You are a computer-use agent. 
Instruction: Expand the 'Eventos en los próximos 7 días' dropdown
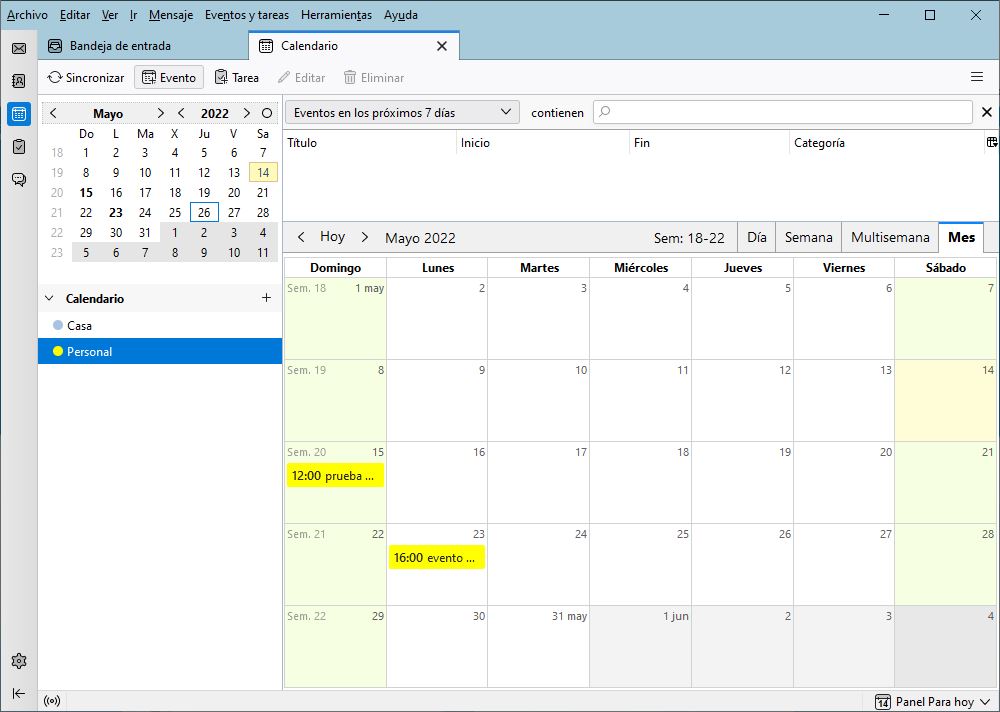coord(402,112)
